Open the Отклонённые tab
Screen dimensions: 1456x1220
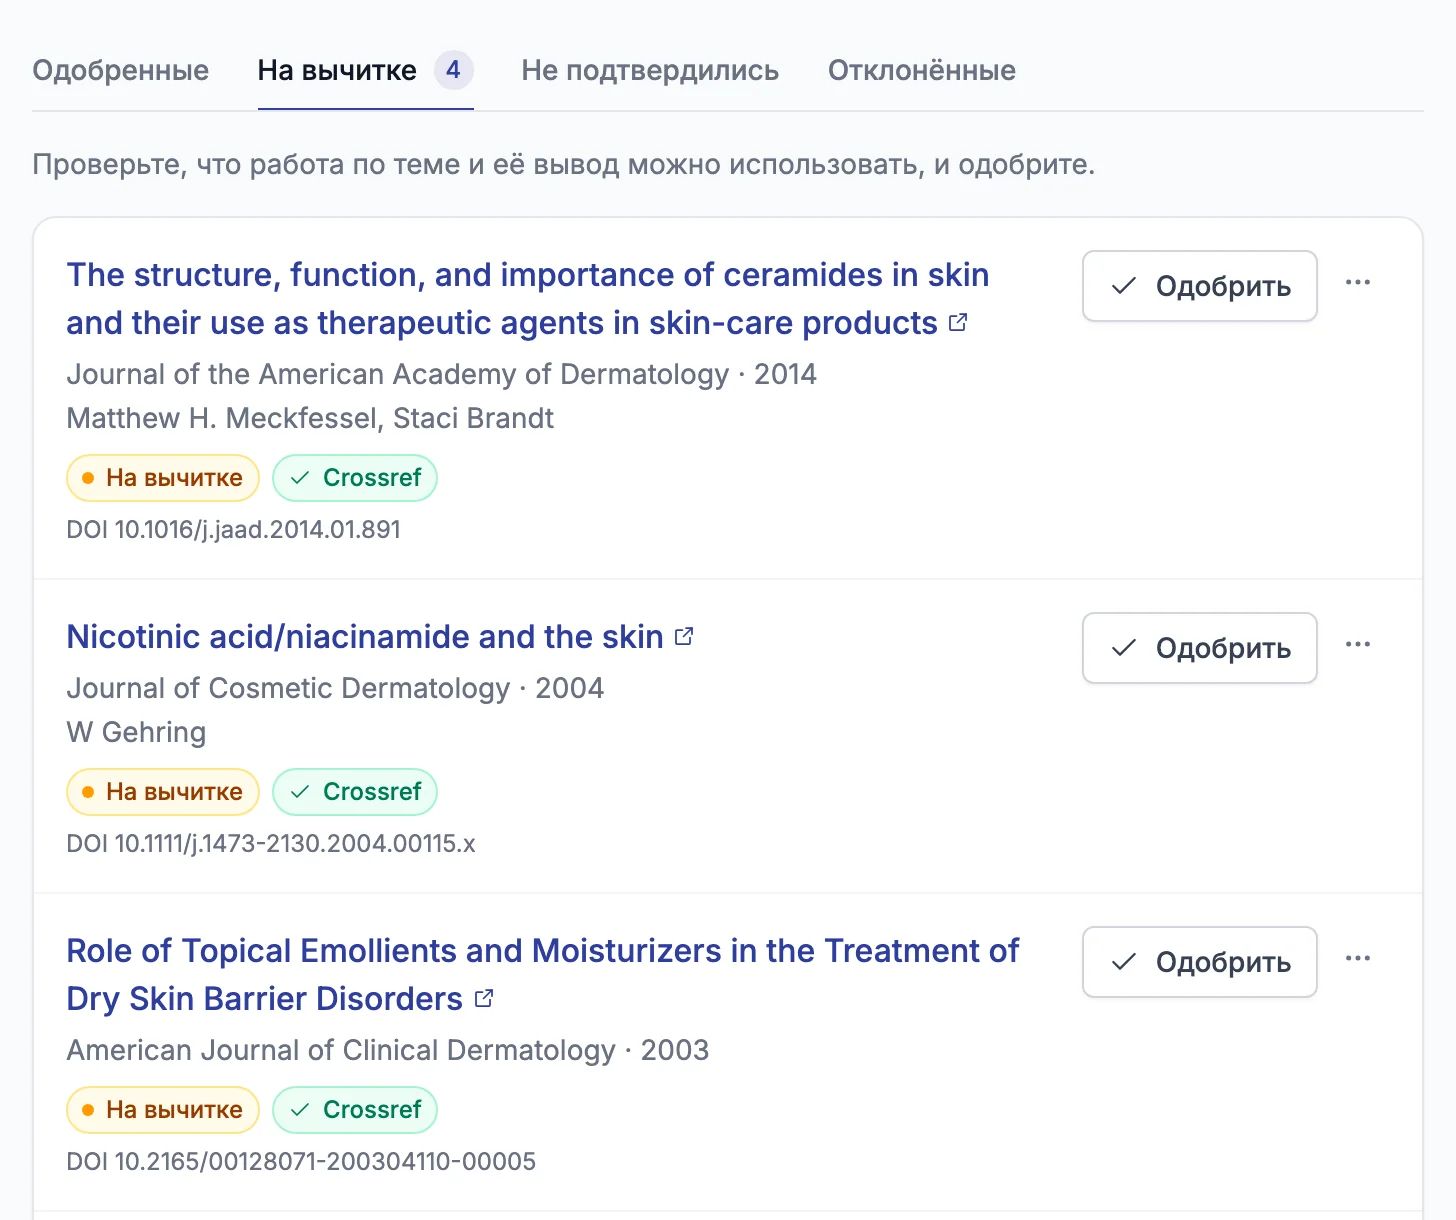click(922, 70)
